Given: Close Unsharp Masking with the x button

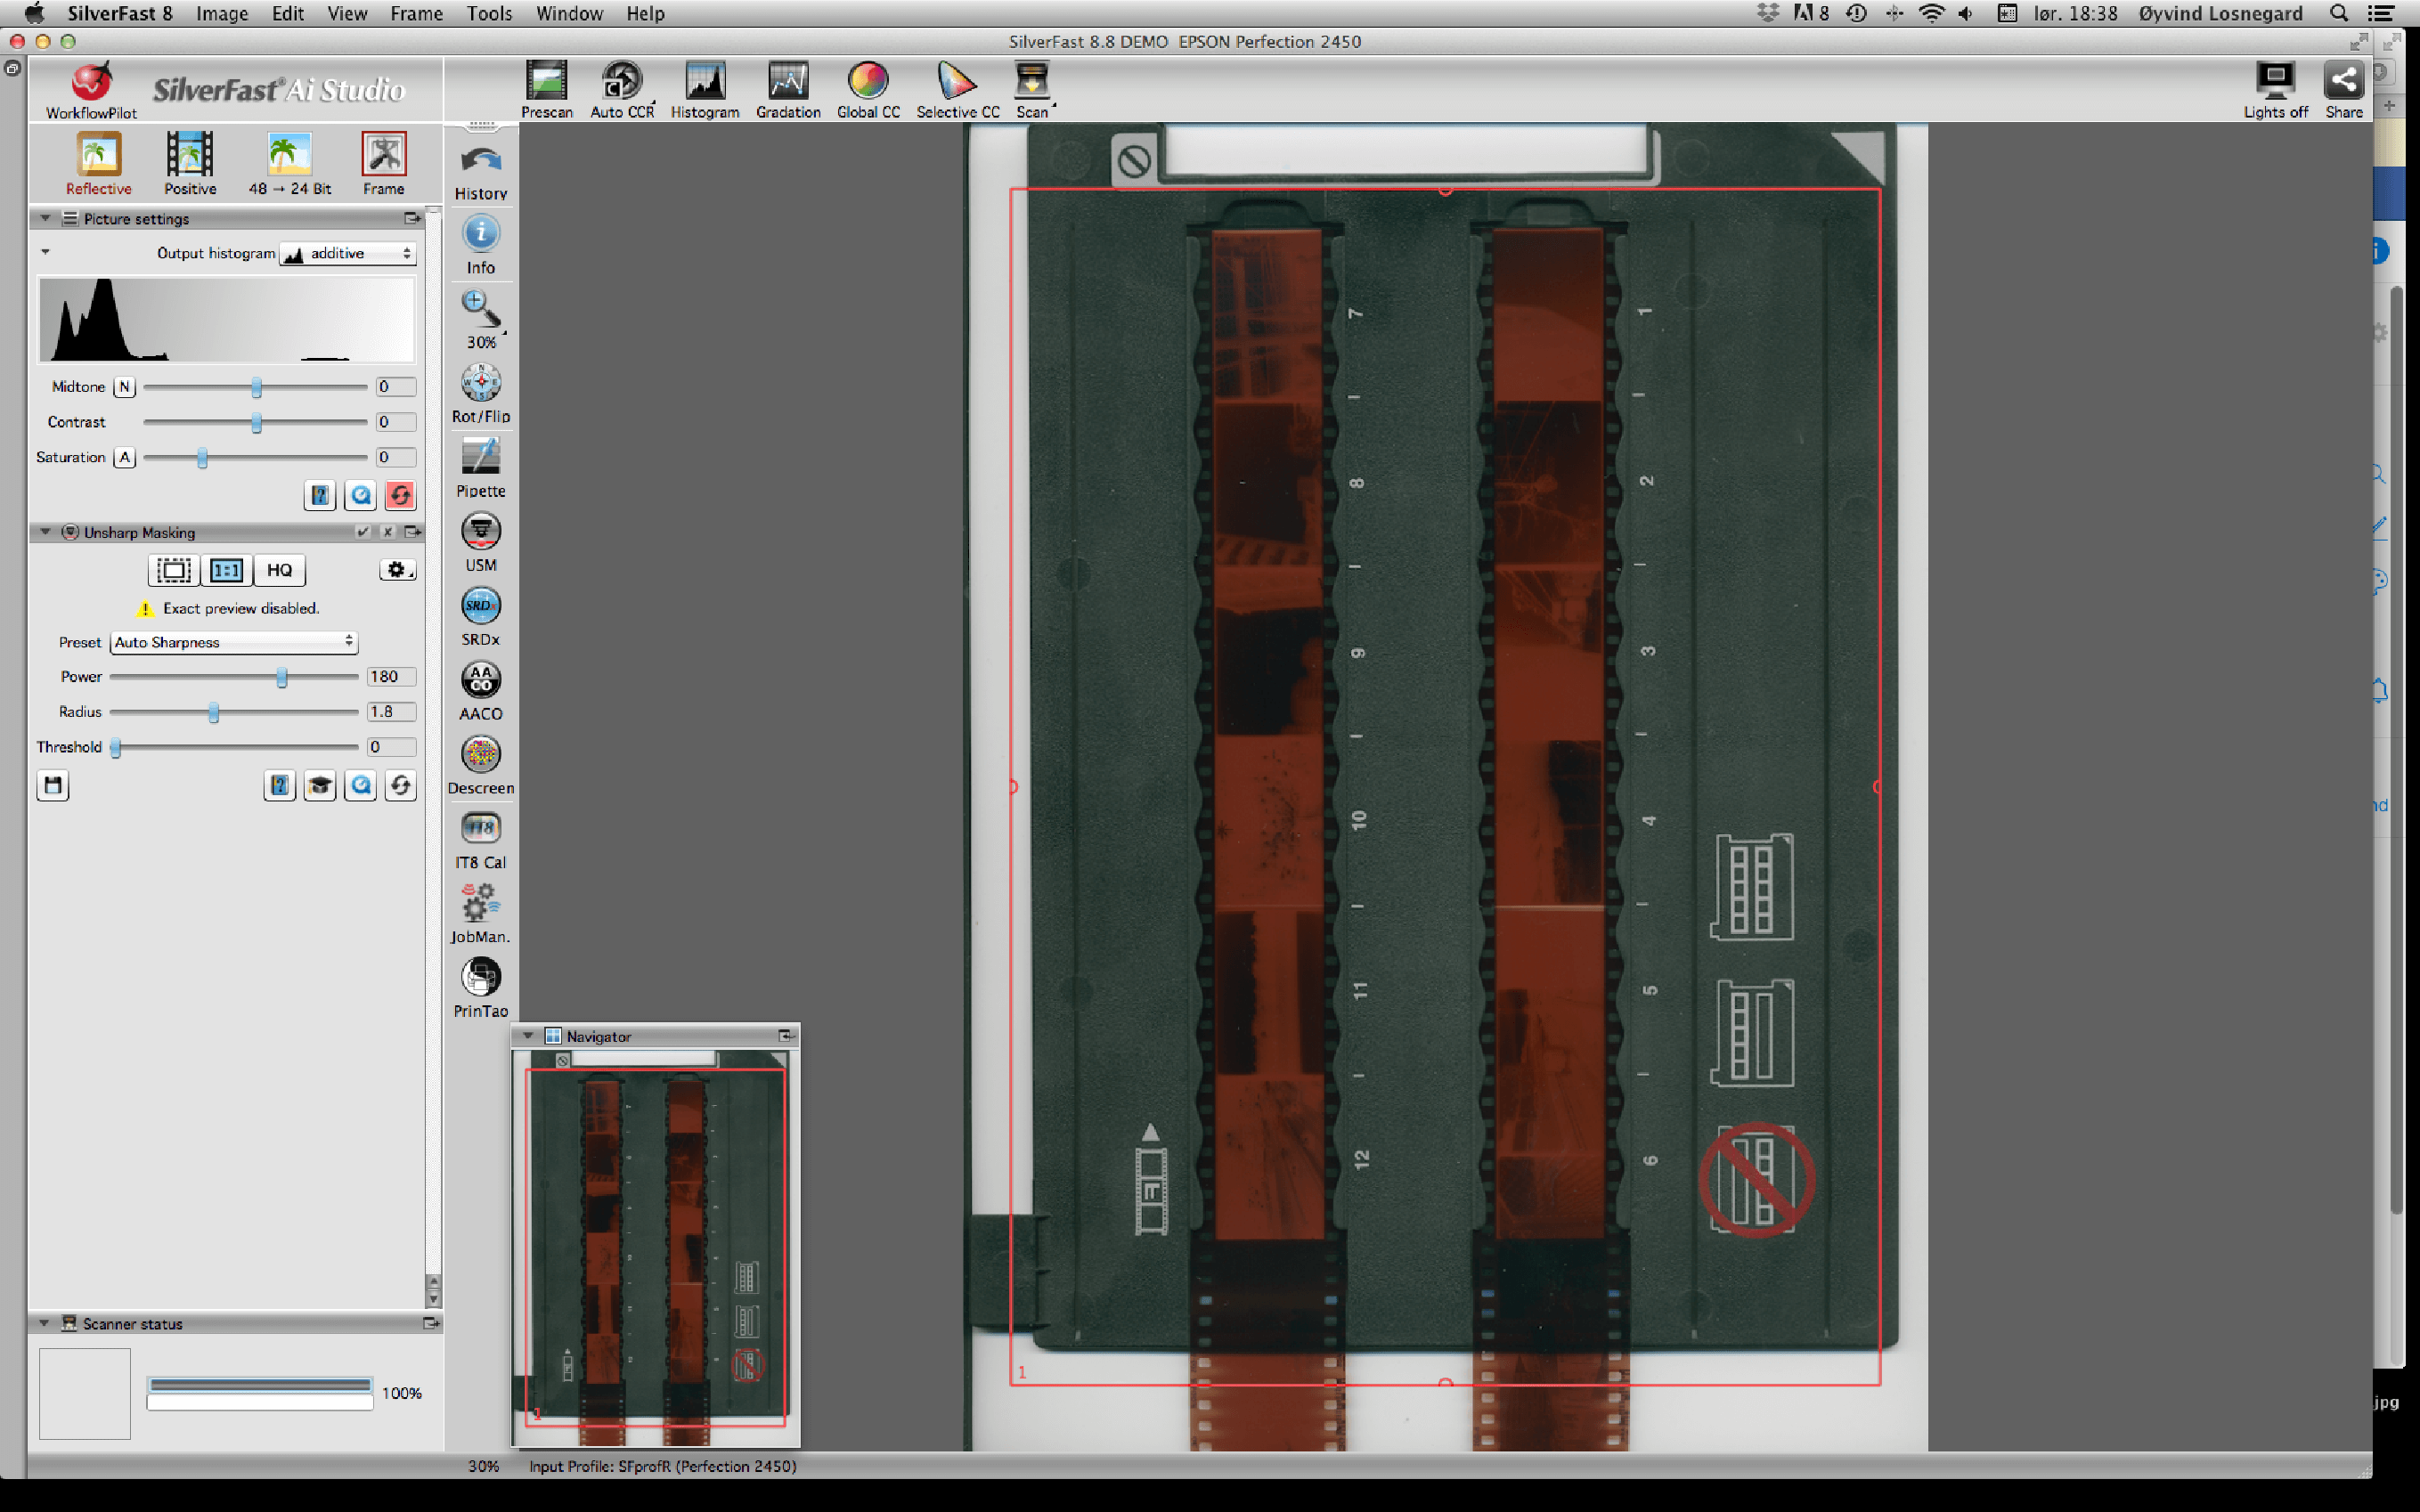Looking at the screenshot, I should click(388, 532).
